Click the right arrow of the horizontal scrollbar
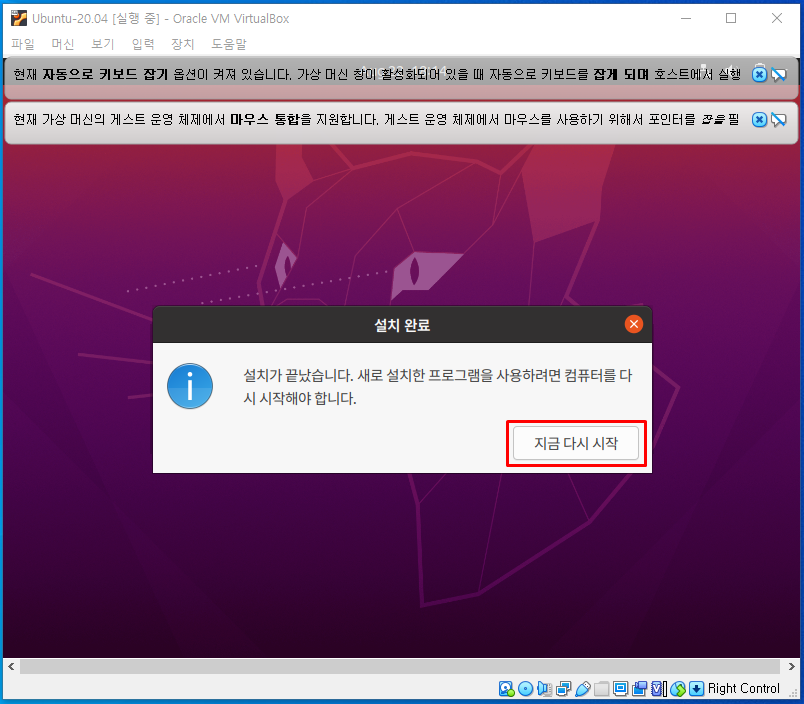 point(790,666)
